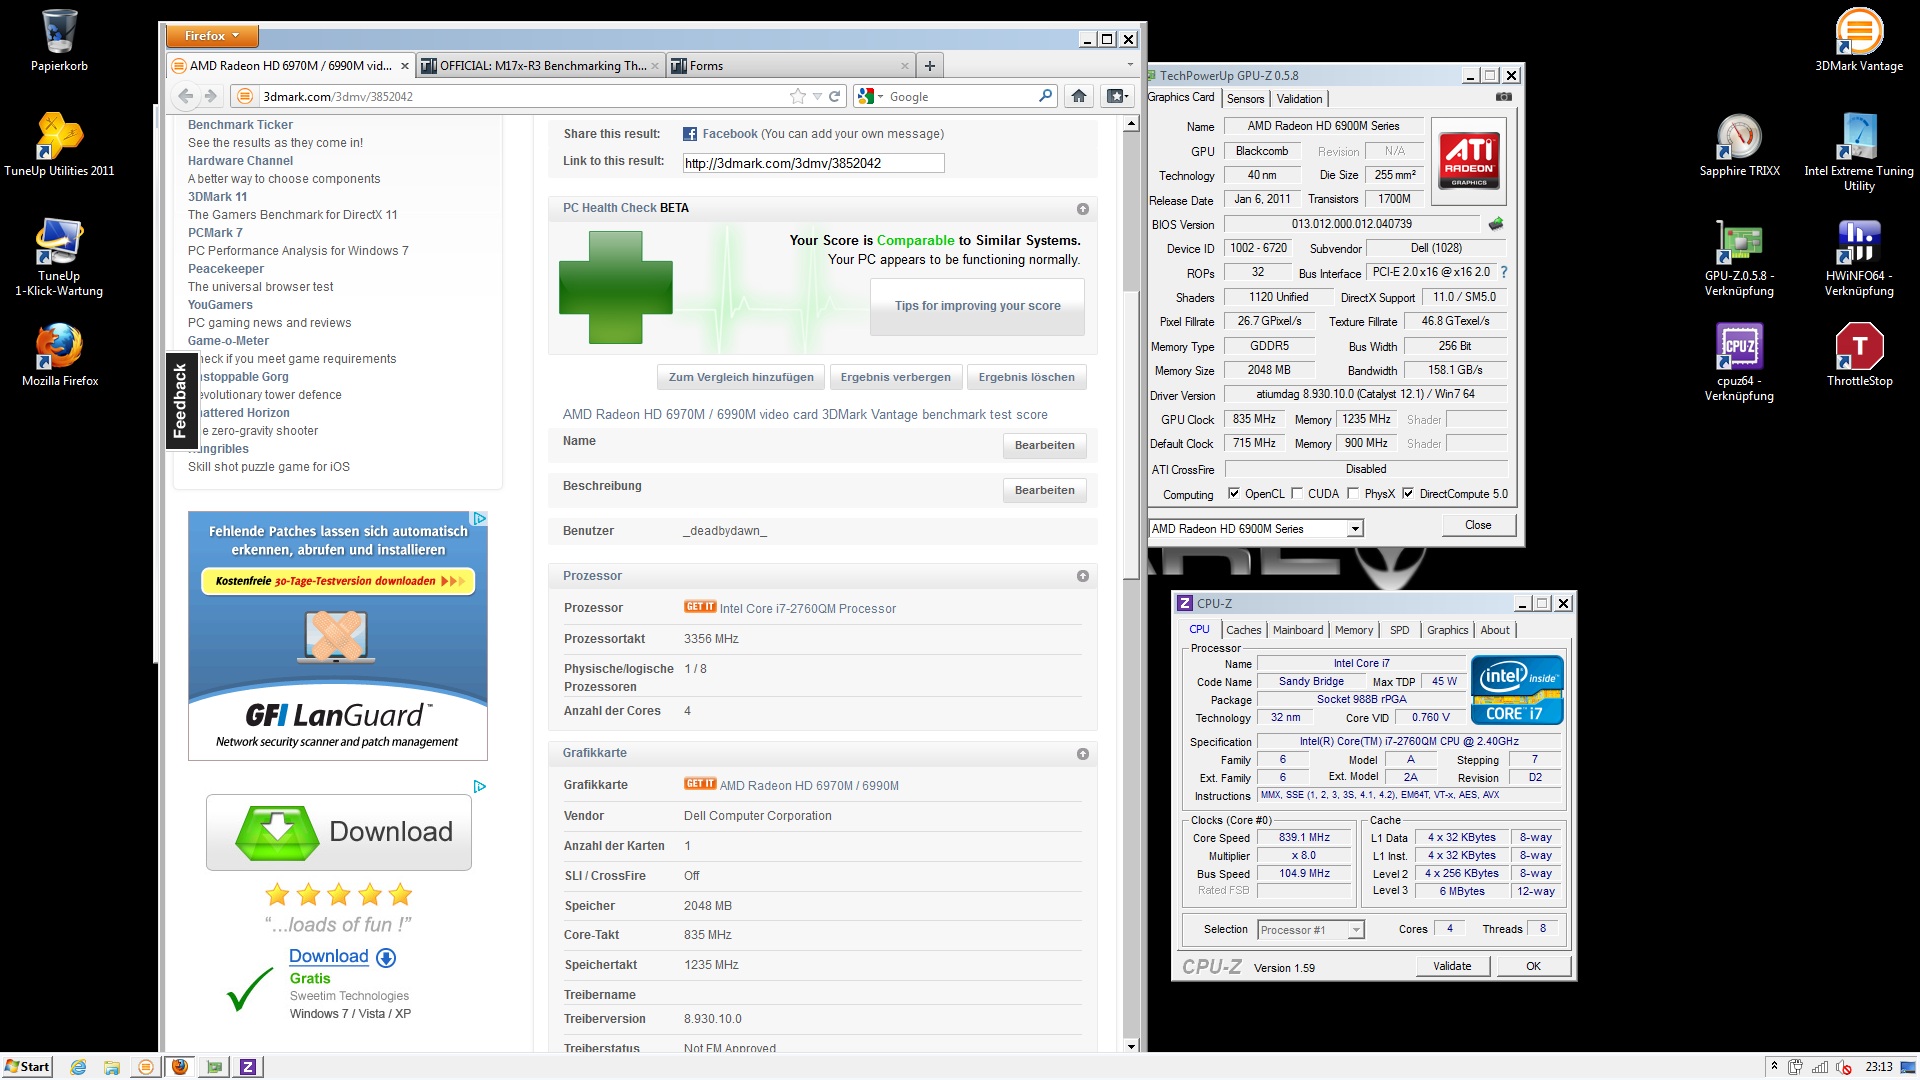Toggle PhysX checkbox in GPU-Z
The height and width of the screenshot is (1080, 1920).
[x=1353, y=493]
